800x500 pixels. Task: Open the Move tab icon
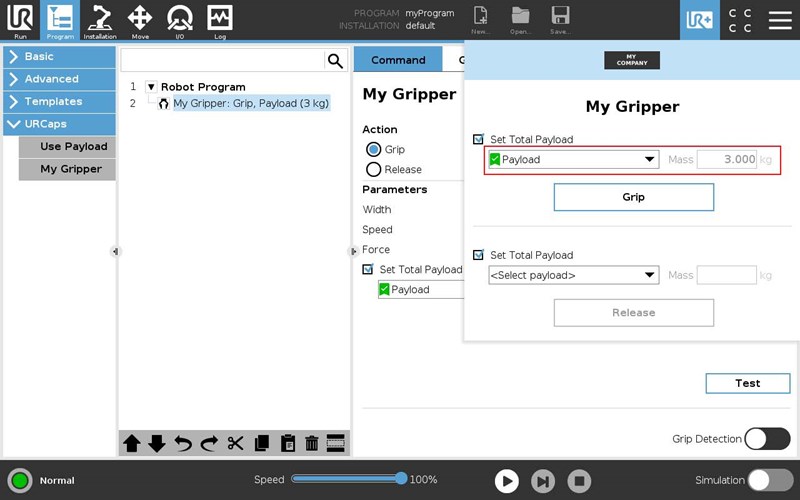click(140, 19)
